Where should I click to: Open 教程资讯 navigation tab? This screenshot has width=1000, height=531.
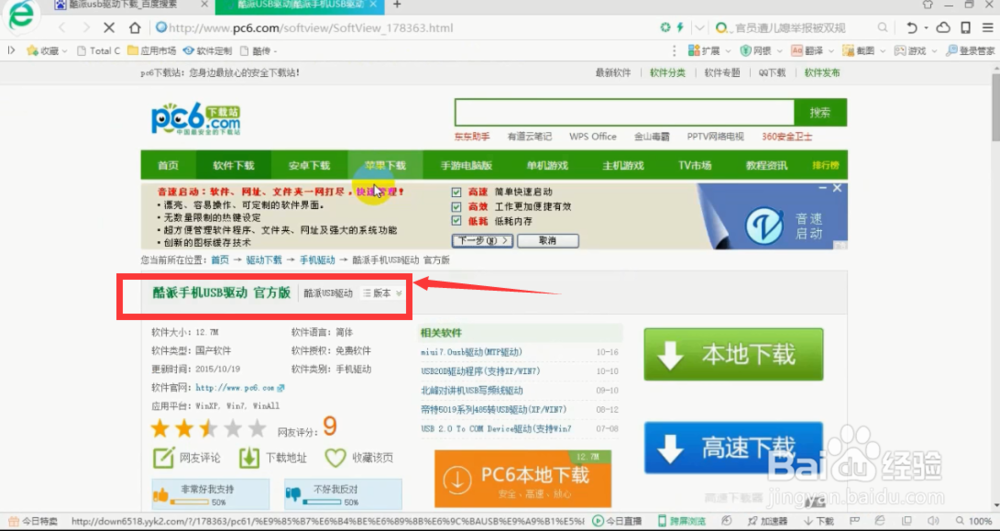(x=767, y=166)
